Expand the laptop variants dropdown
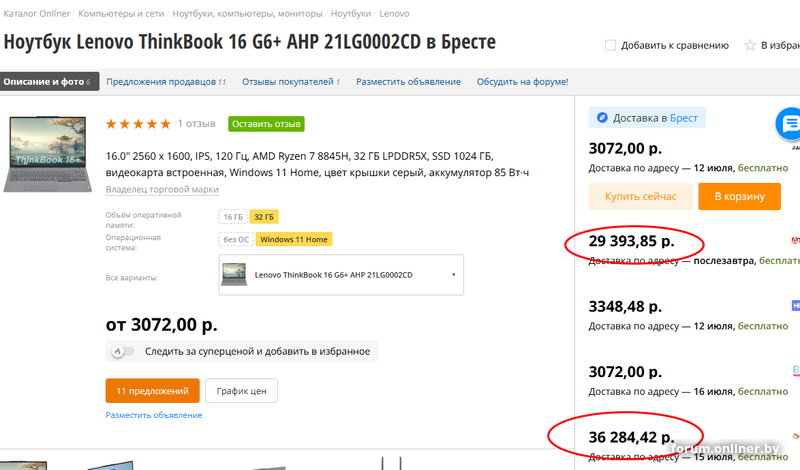This screenshot has width=800, height=470. [453, 274]
